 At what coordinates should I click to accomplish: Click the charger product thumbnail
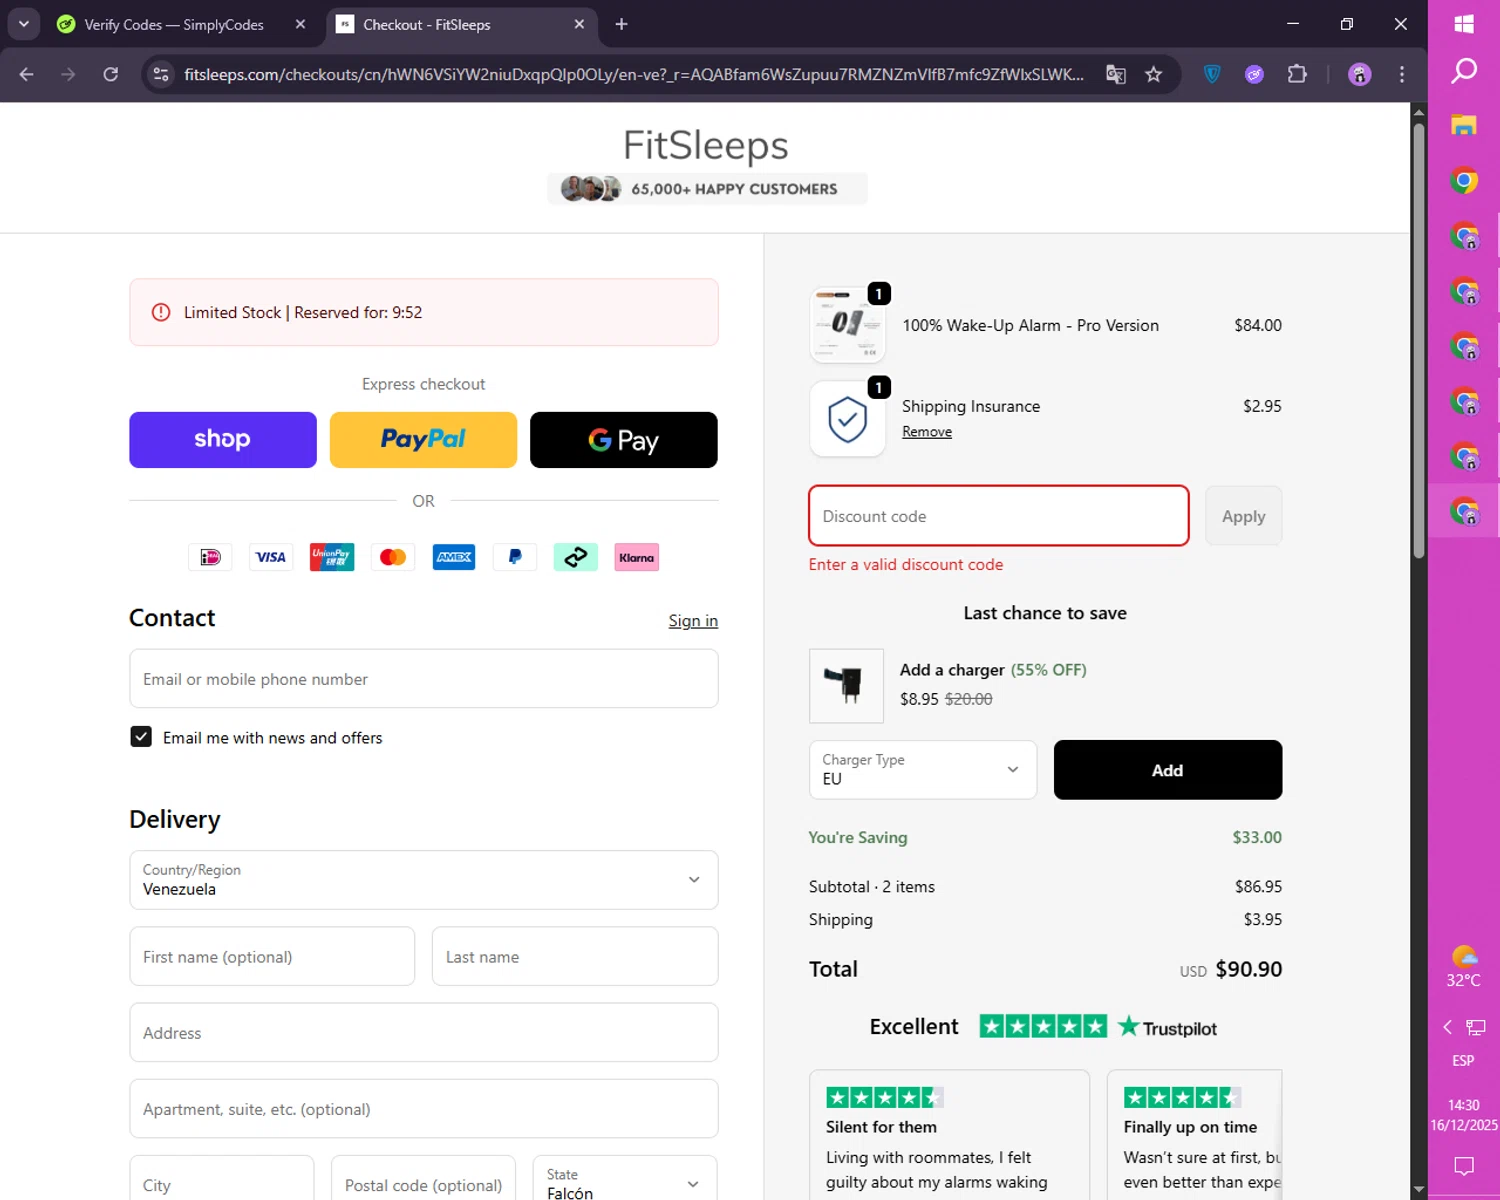tap(847, 686)
